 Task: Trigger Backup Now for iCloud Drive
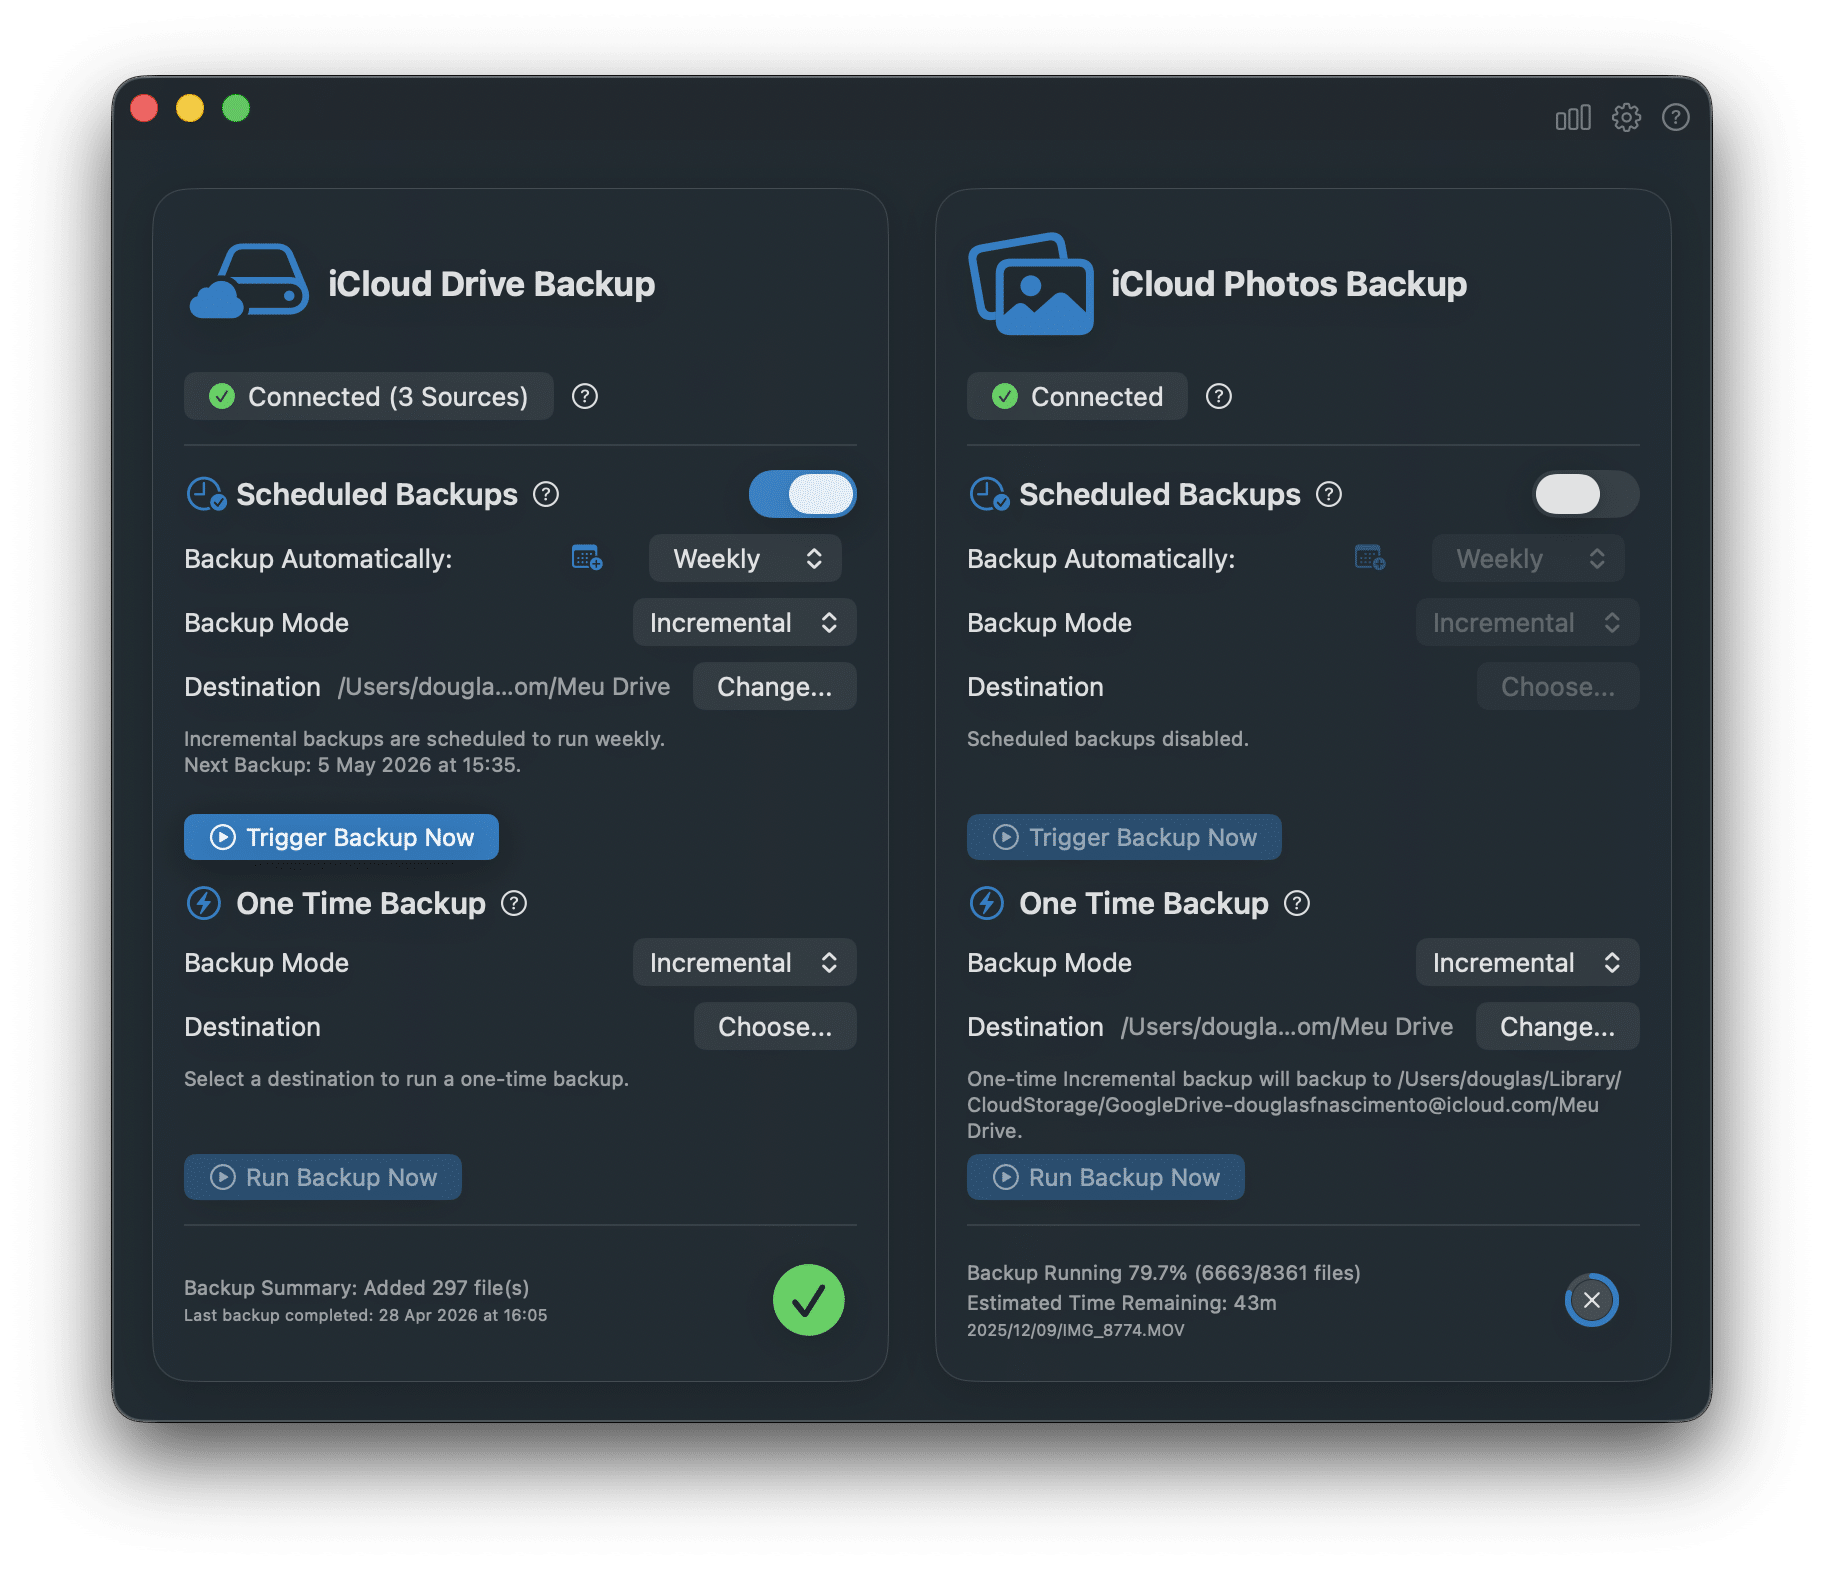pos(341,837)
